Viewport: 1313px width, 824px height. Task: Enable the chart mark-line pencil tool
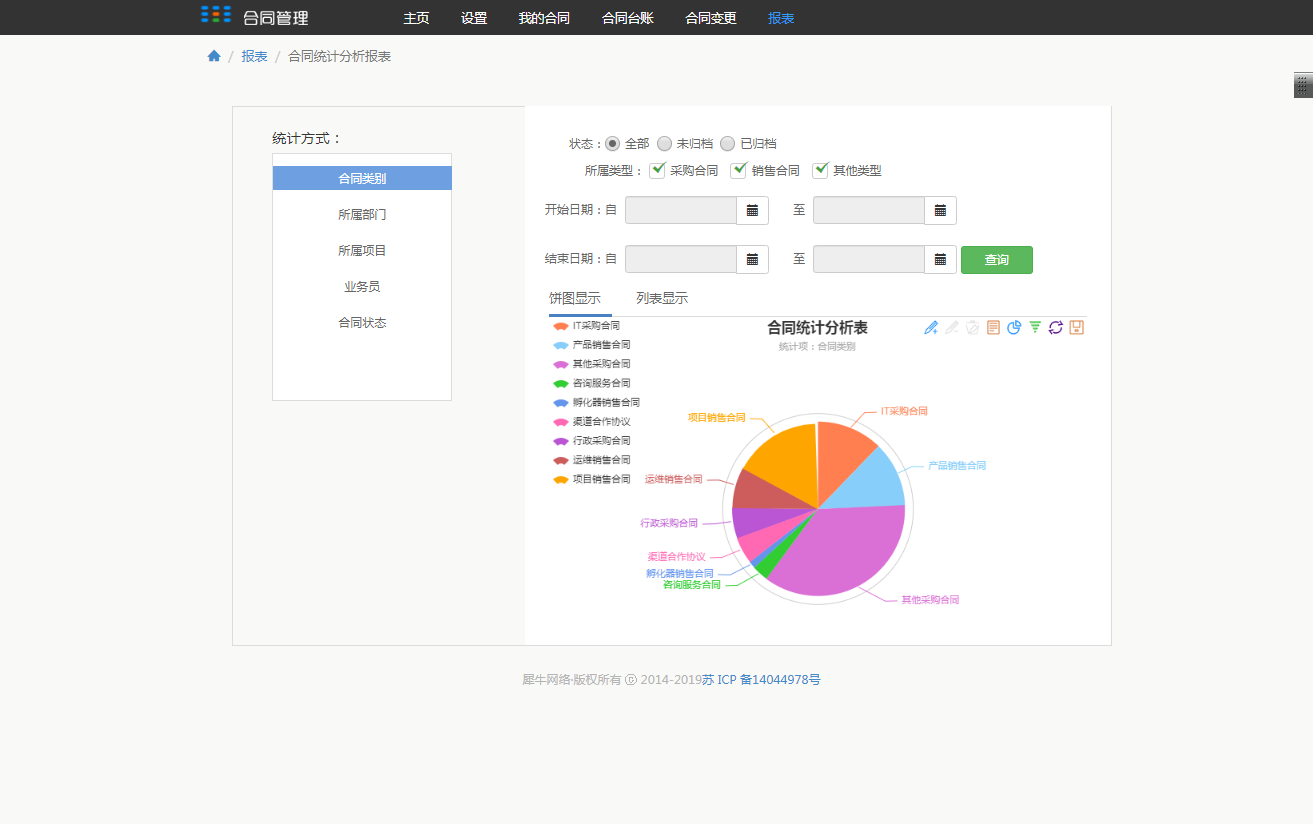point(931,327)
